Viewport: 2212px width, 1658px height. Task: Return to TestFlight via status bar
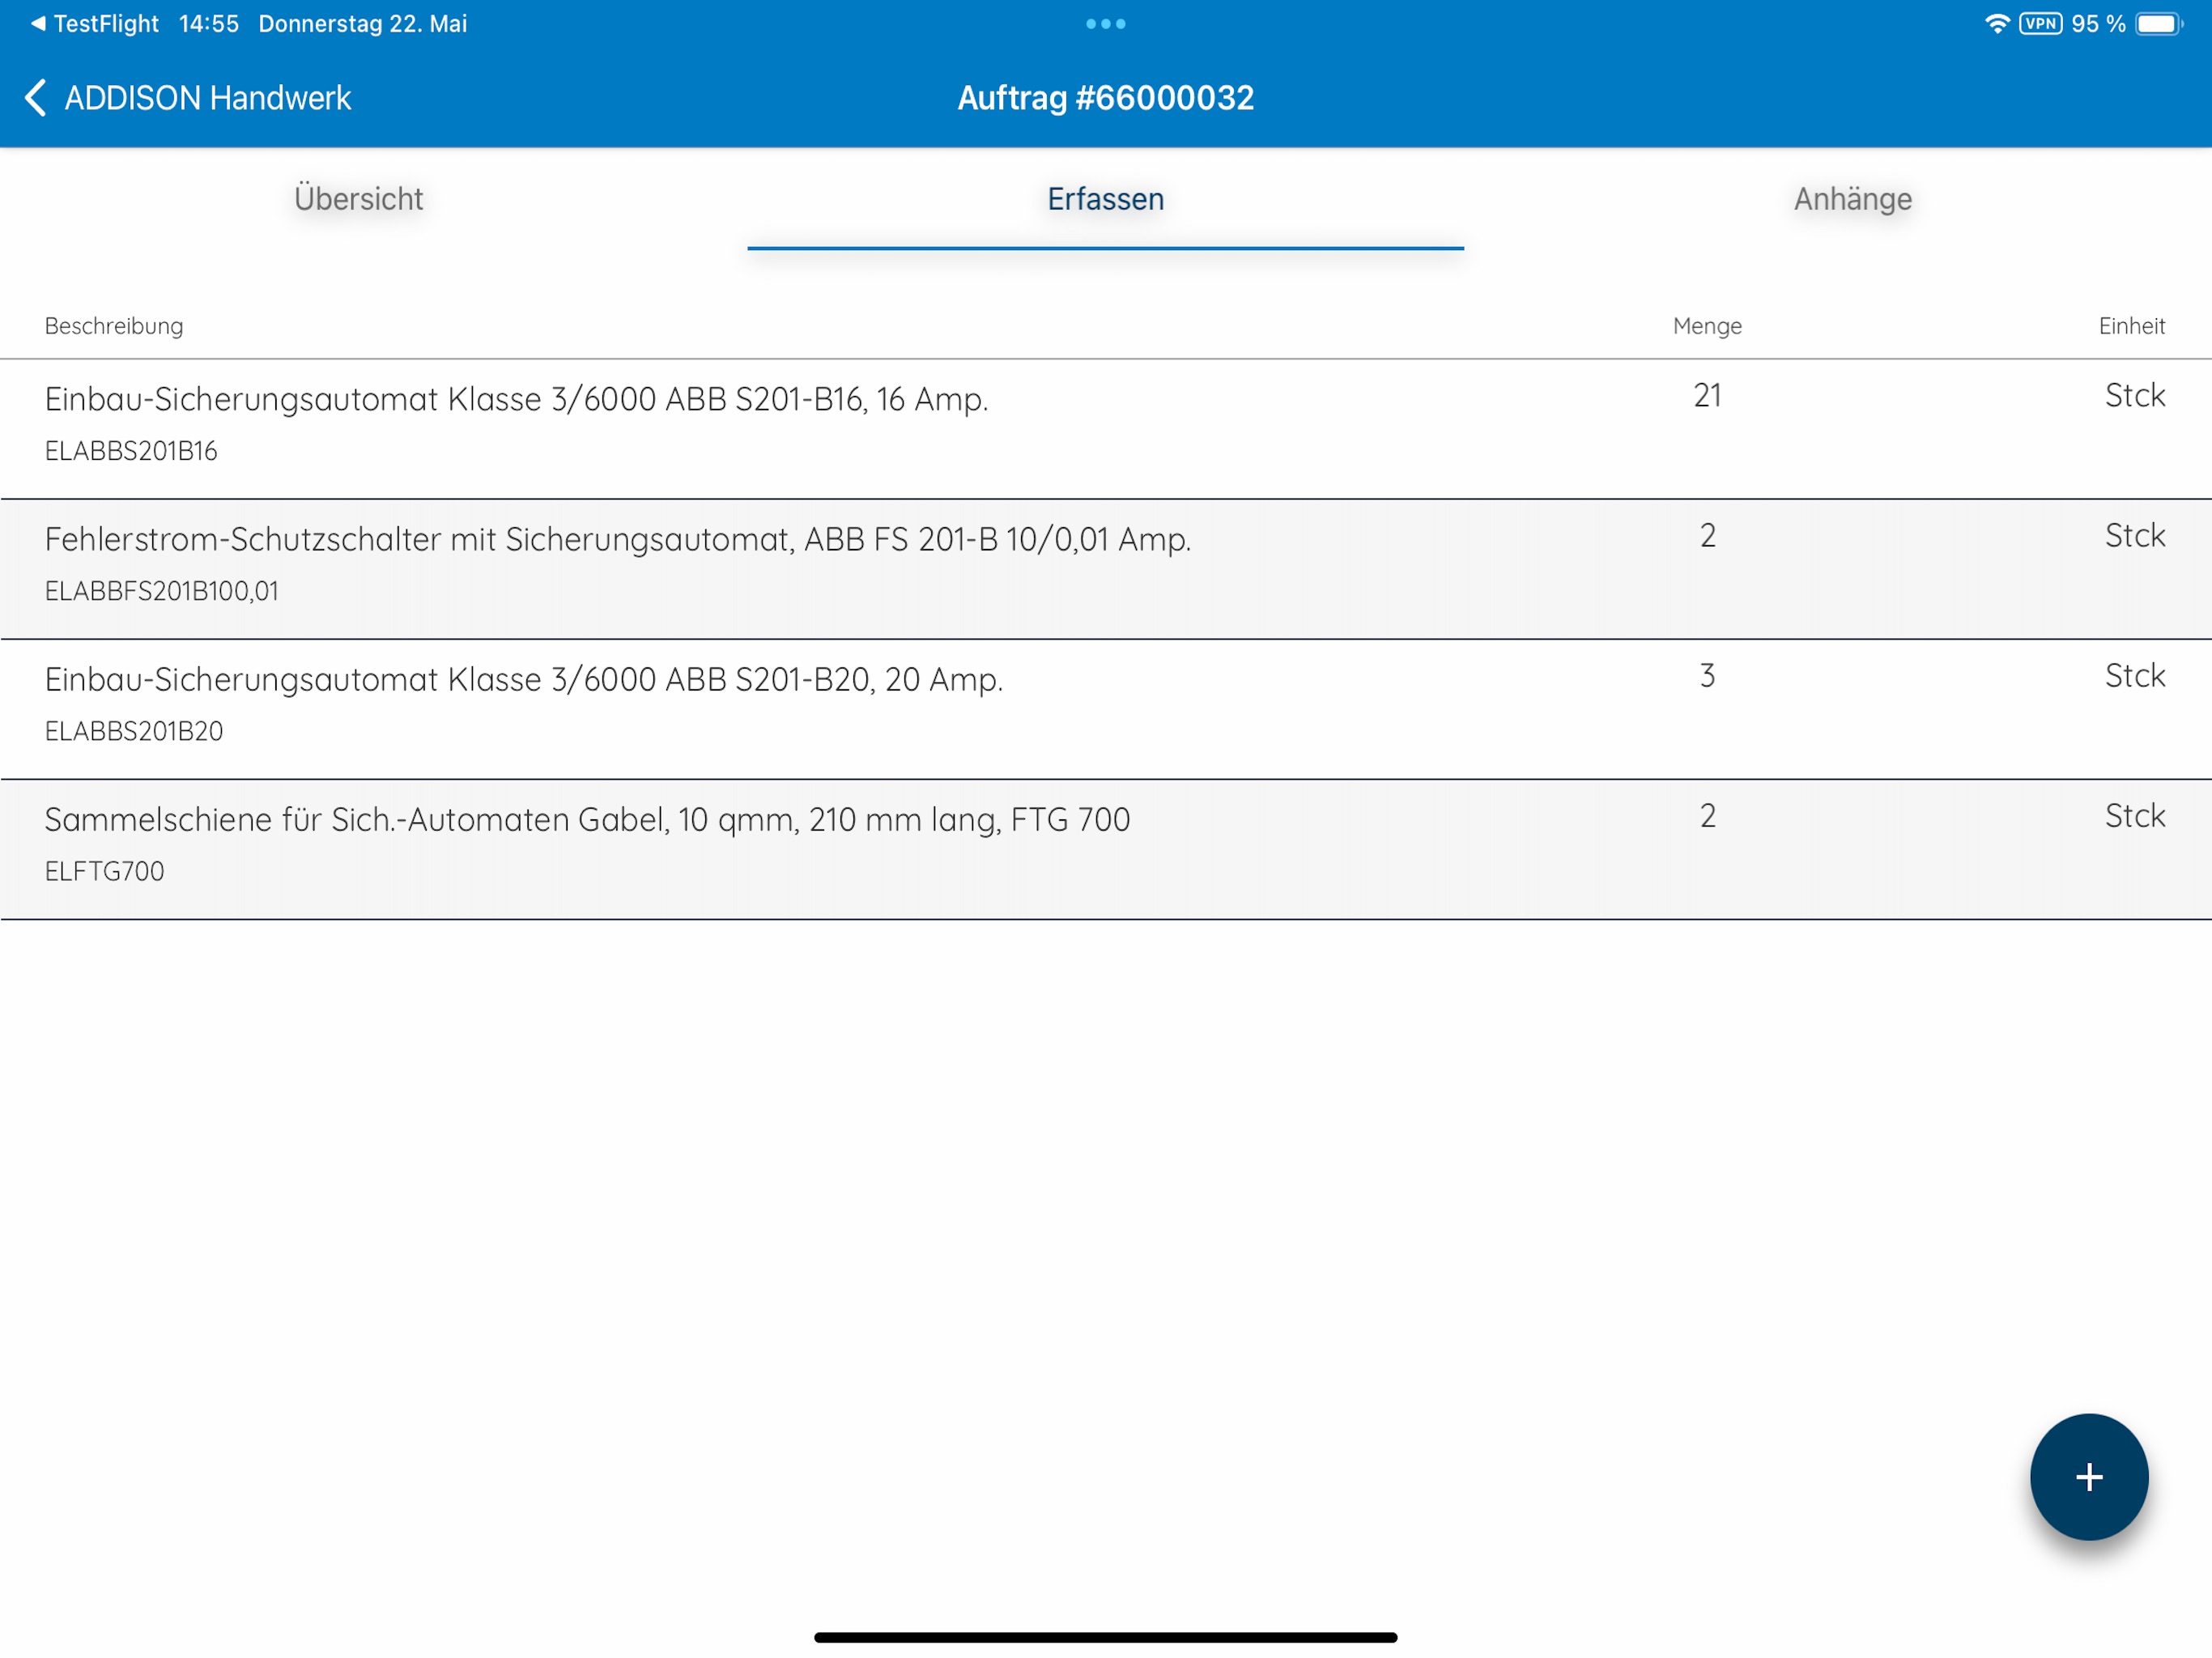[x=94, y=23]
